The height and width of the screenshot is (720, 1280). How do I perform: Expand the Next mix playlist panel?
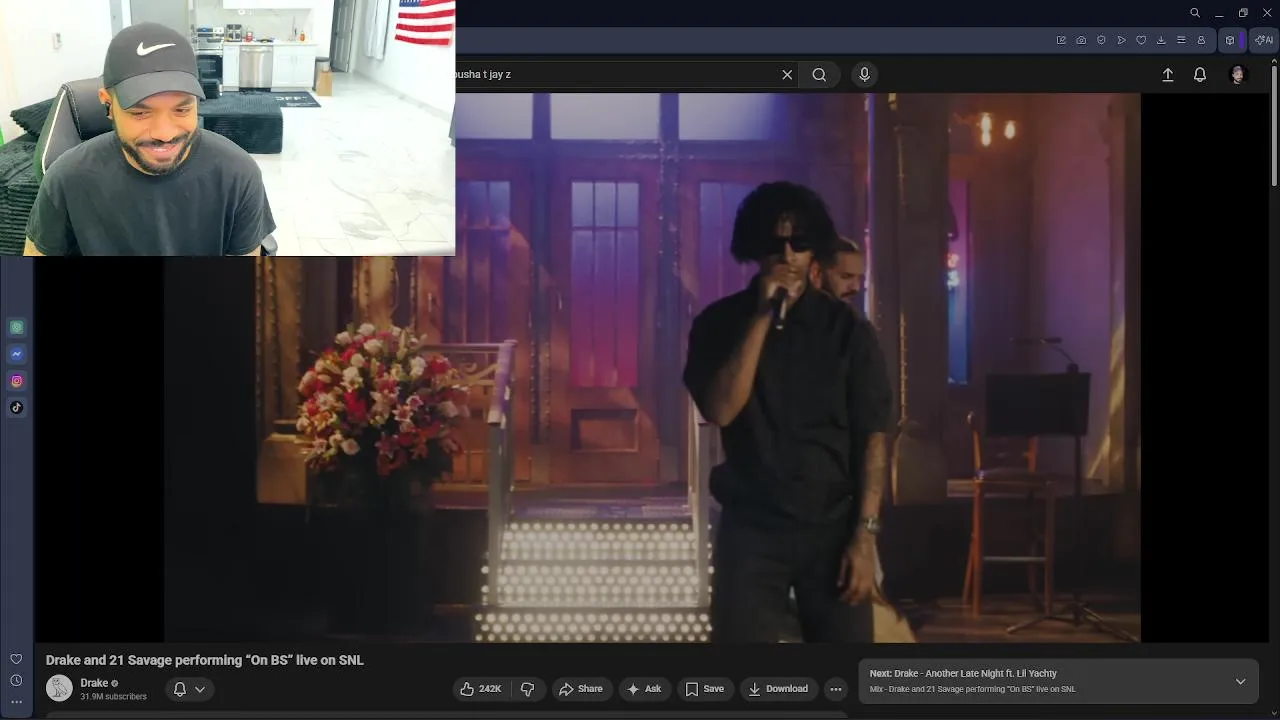[x=1240, y=681]
